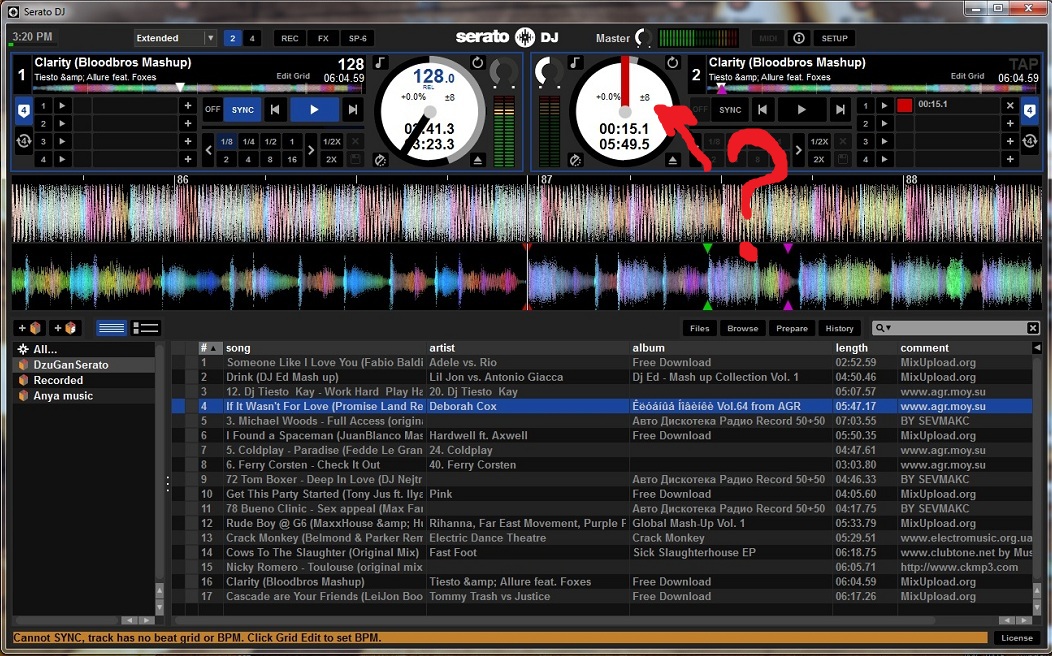
Task: Open the SETUP screen
Action: 835,38
